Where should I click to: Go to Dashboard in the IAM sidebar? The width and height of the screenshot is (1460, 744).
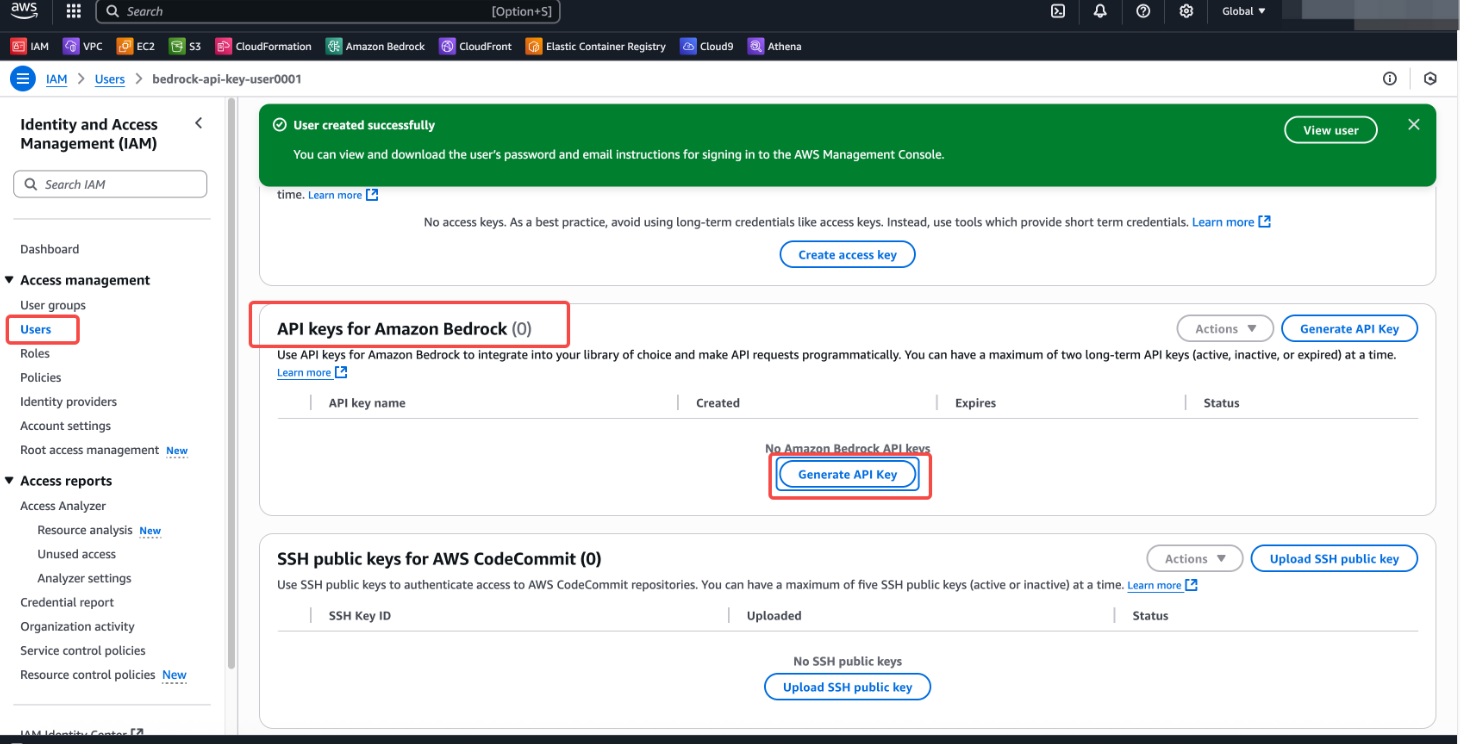49,249
